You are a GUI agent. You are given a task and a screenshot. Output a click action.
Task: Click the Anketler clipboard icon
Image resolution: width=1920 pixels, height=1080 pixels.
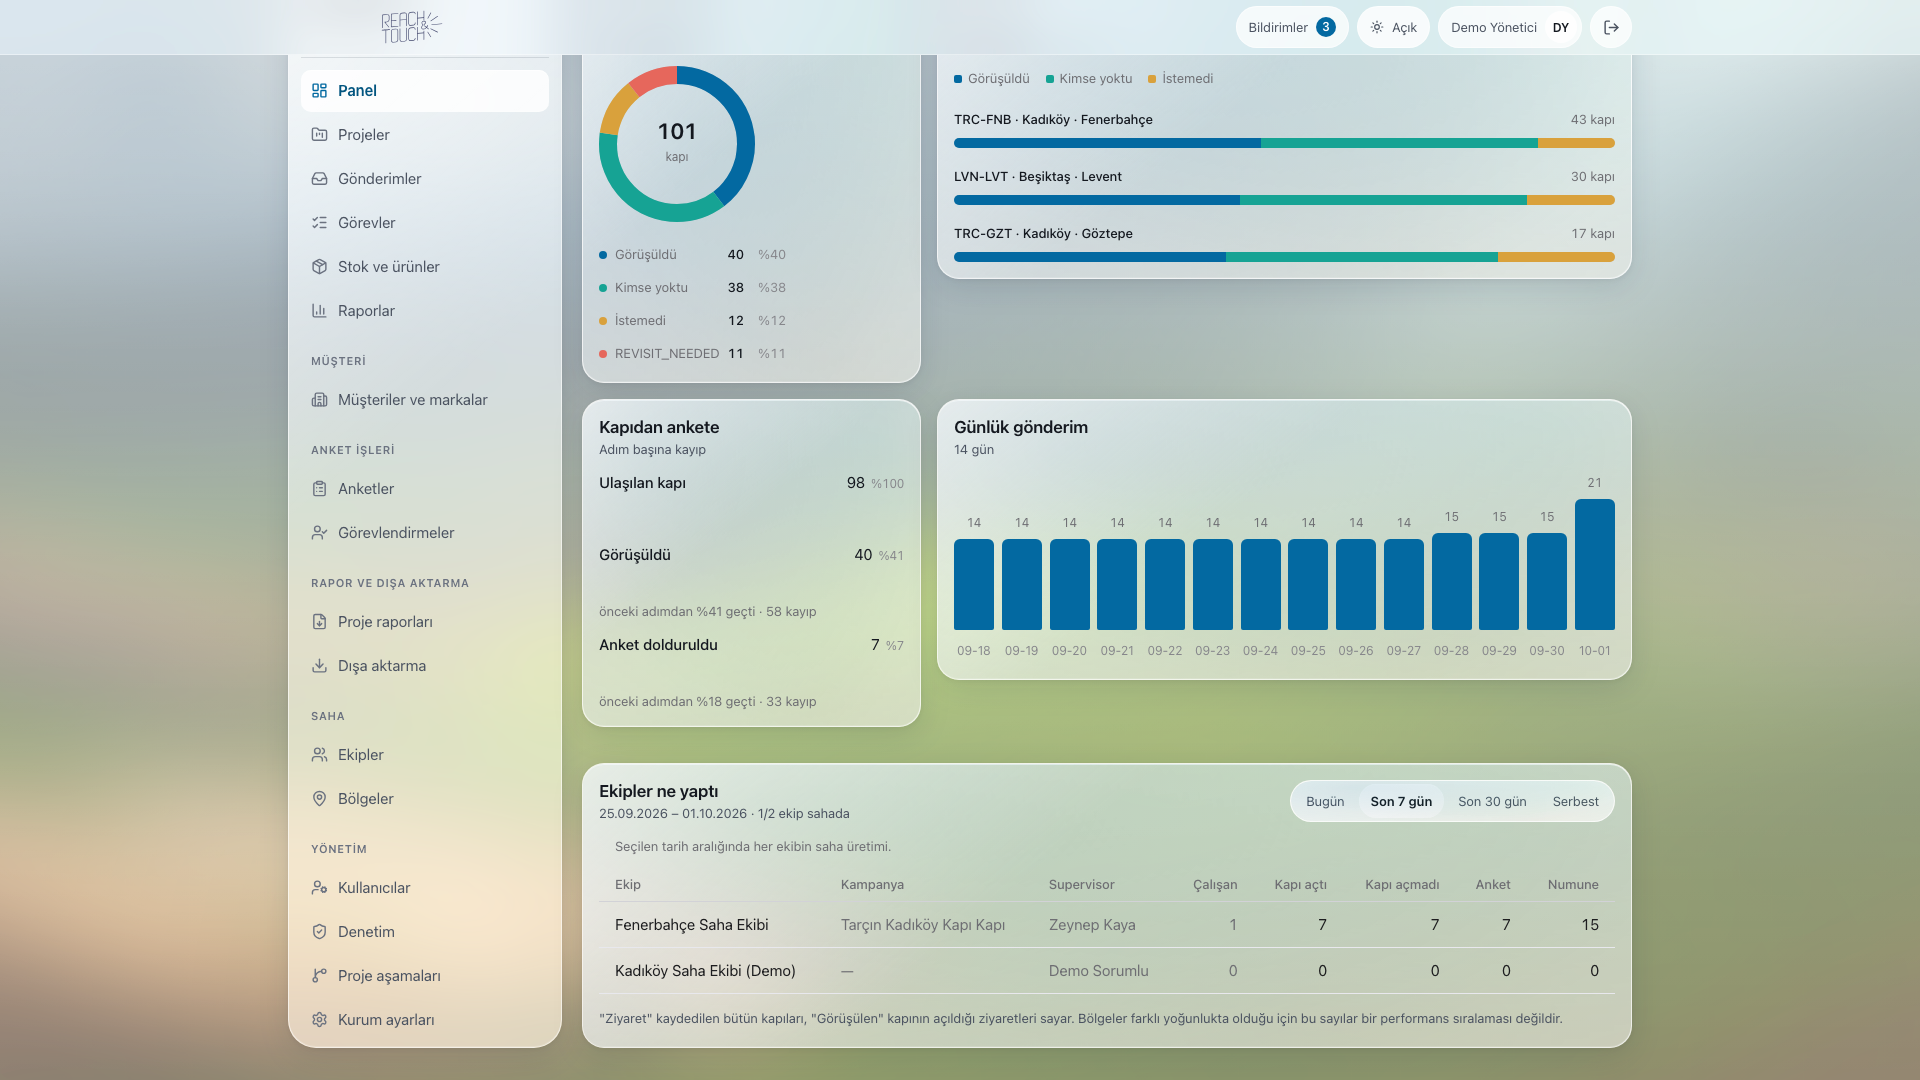click(x=319, y=489)
